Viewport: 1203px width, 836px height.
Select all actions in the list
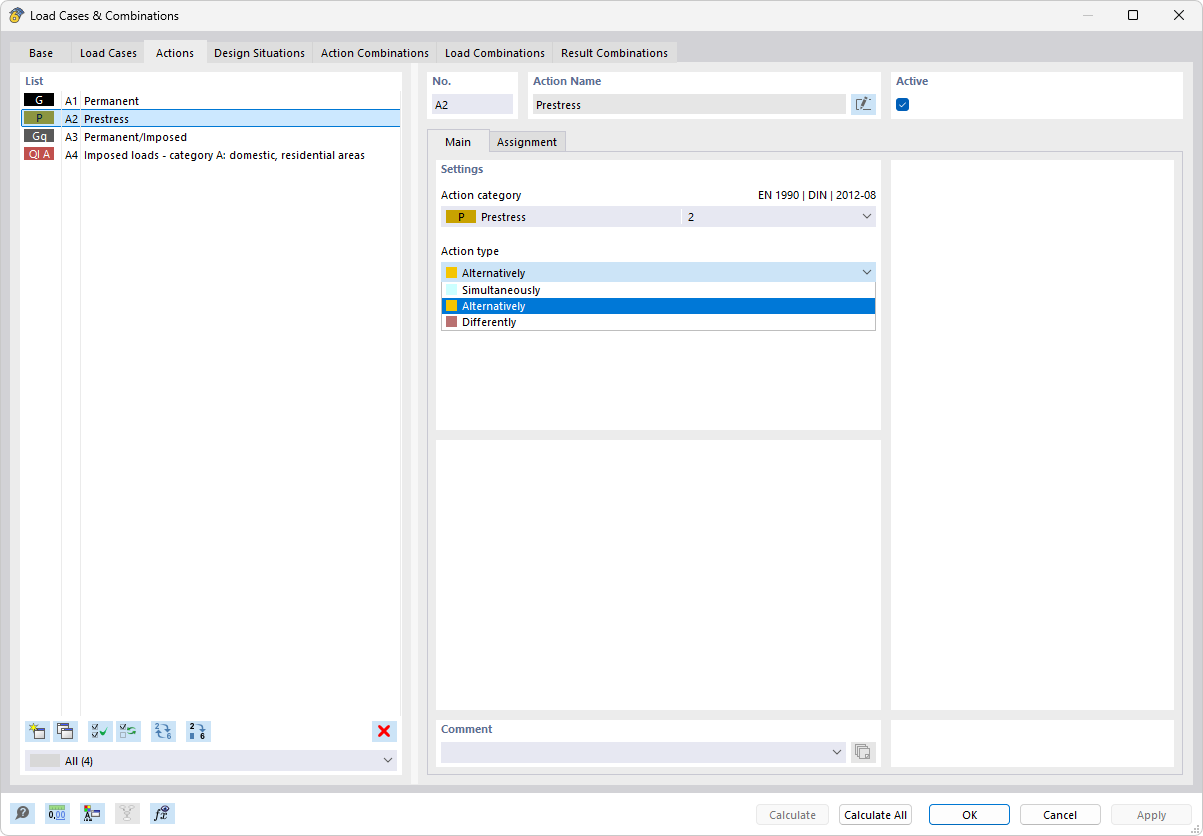pyautogui.click(x=99, y=731)
